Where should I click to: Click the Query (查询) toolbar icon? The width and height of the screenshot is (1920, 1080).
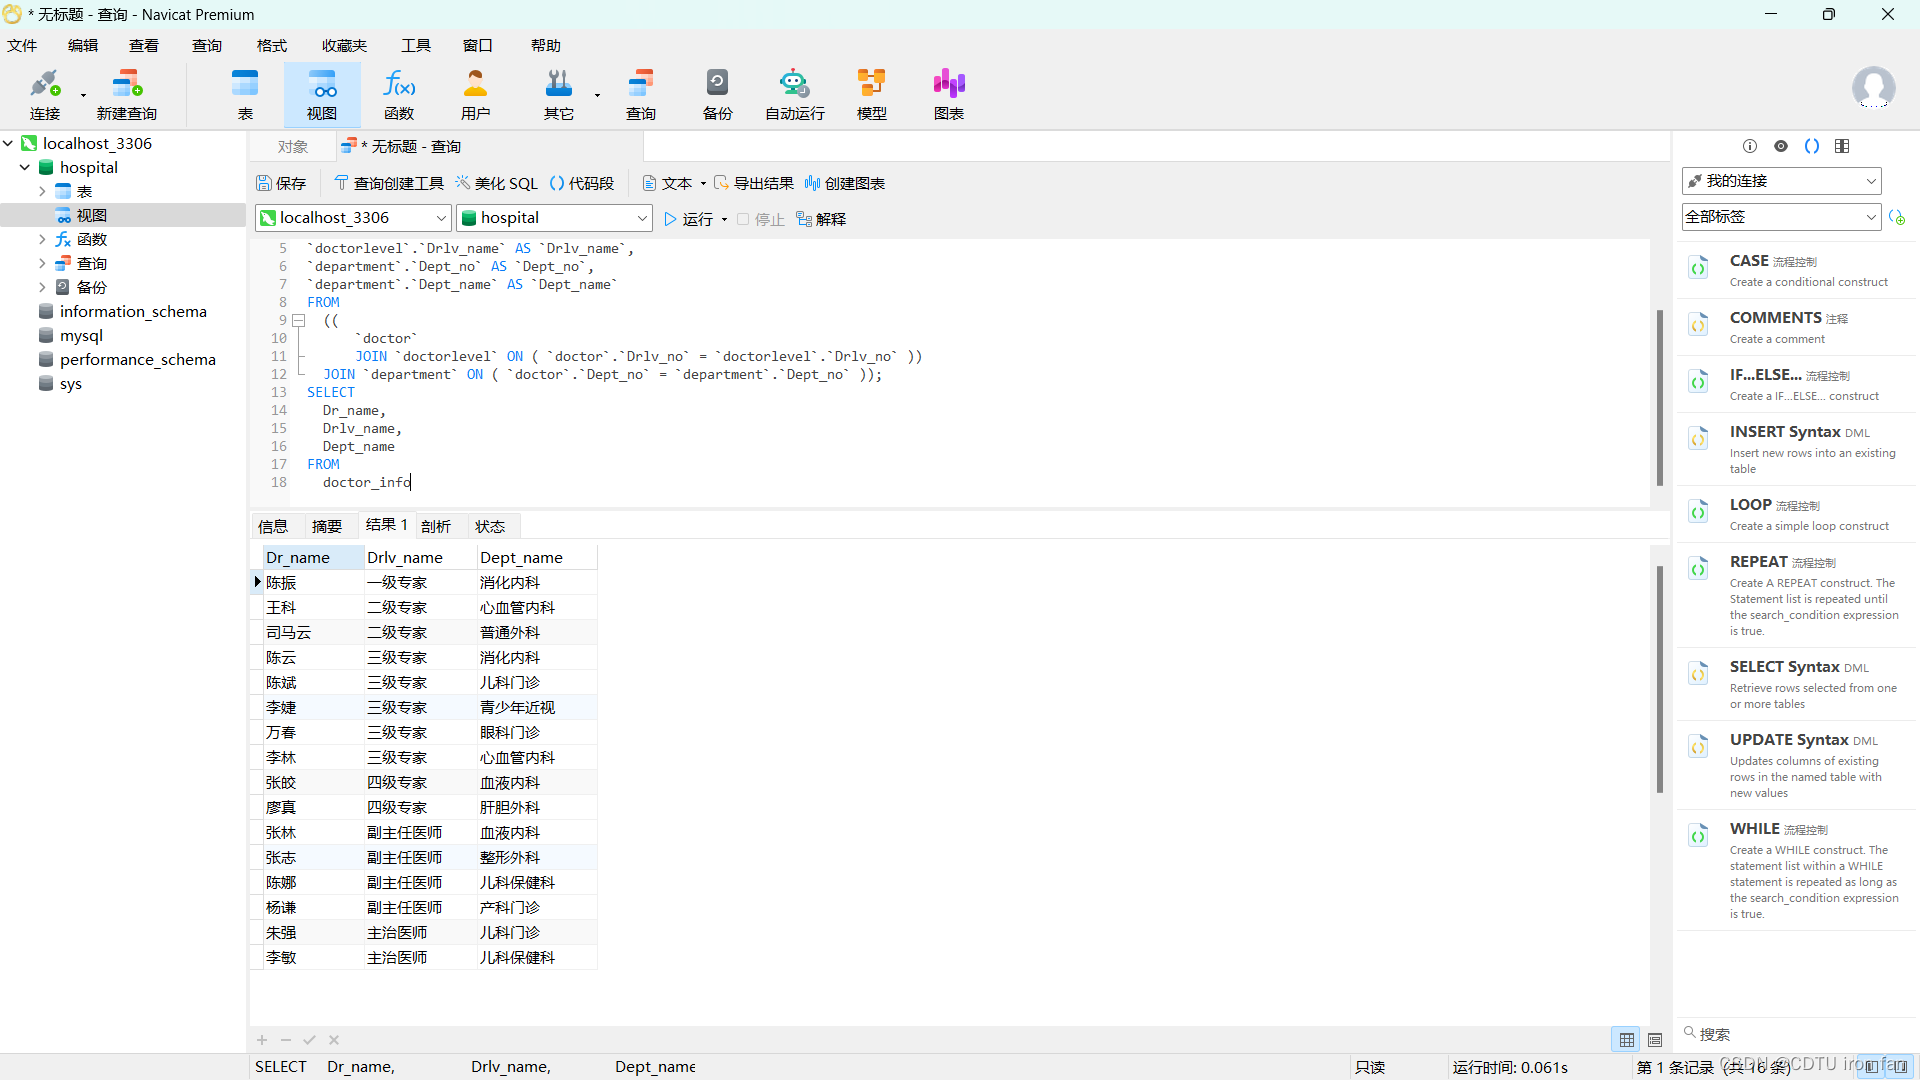(x=641, y=95)
